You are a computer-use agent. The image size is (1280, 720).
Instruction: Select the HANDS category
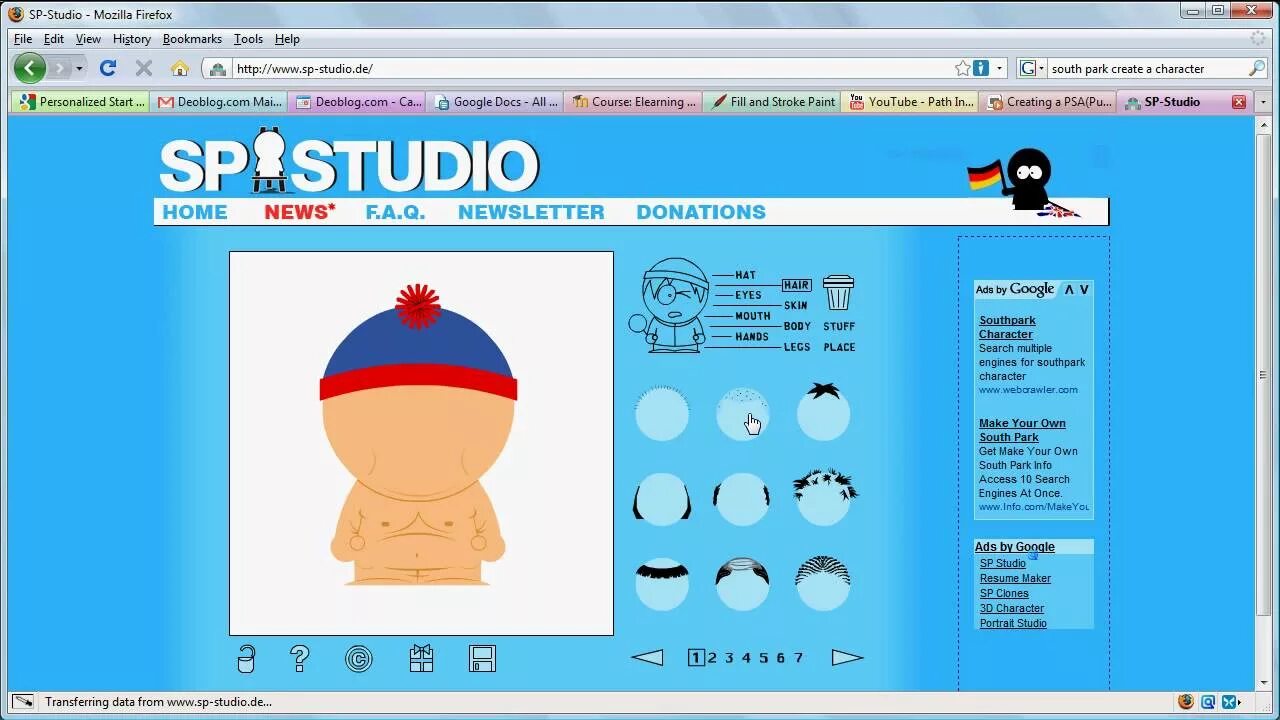(752, 337)
